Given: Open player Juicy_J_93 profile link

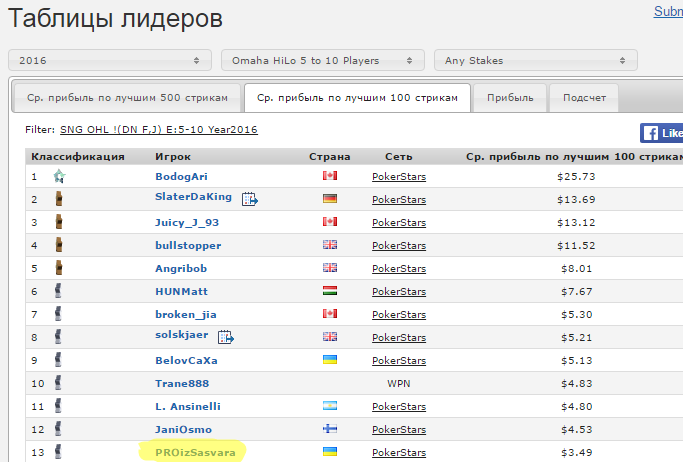Looking at the screenshot, I should [187, 223].
